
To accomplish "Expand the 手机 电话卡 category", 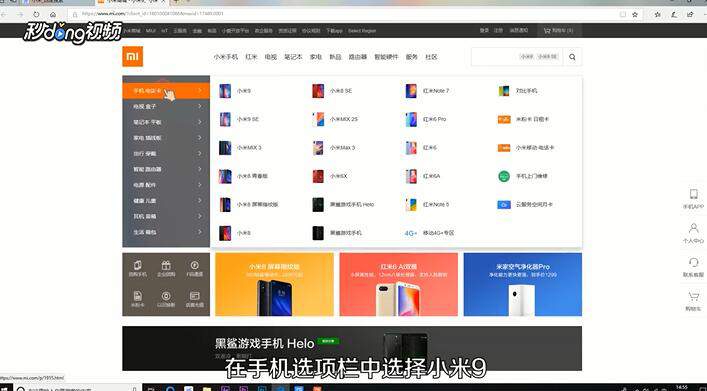I will pos(166,91).
